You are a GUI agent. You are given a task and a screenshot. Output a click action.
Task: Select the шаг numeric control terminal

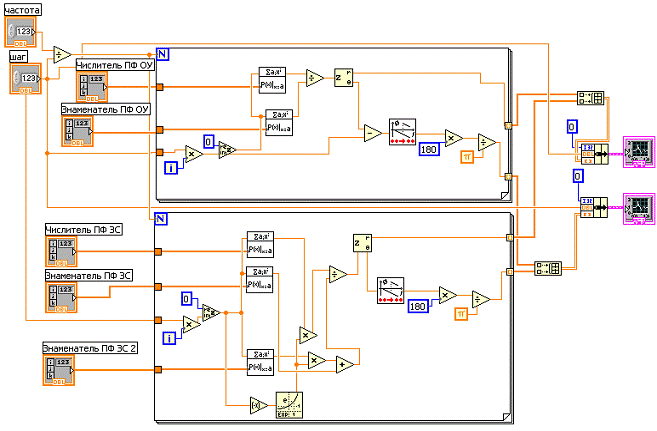point(25,79)
